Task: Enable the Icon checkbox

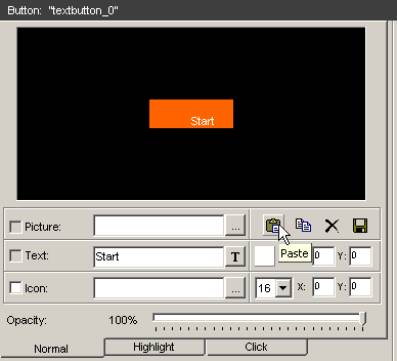Action: (15, 288)
